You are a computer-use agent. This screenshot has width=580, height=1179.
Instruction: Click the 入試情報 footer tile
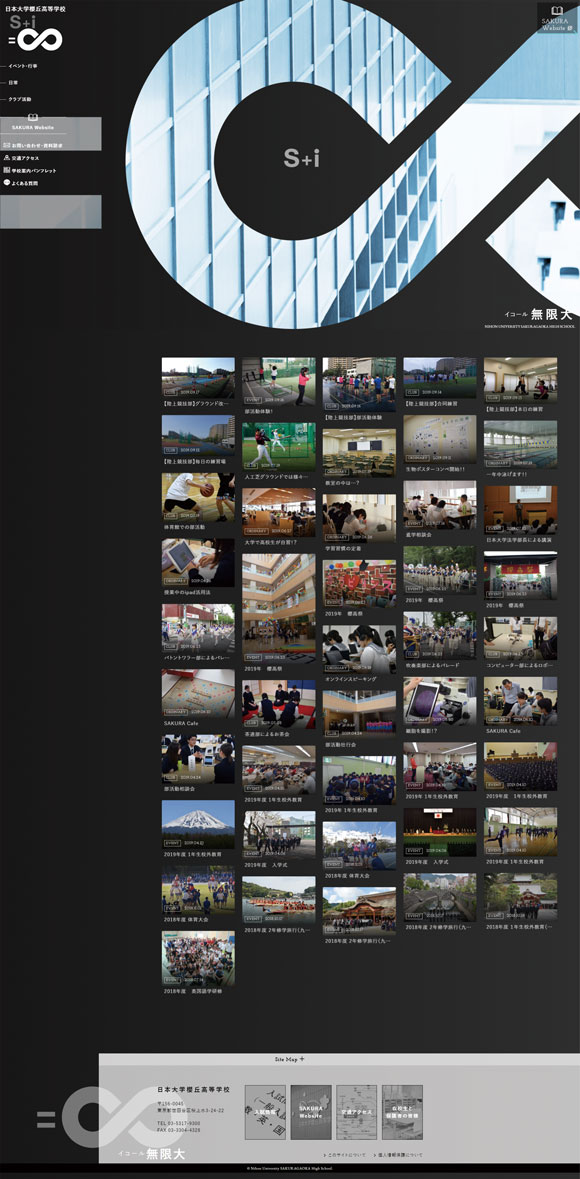tap(265, 1111)
